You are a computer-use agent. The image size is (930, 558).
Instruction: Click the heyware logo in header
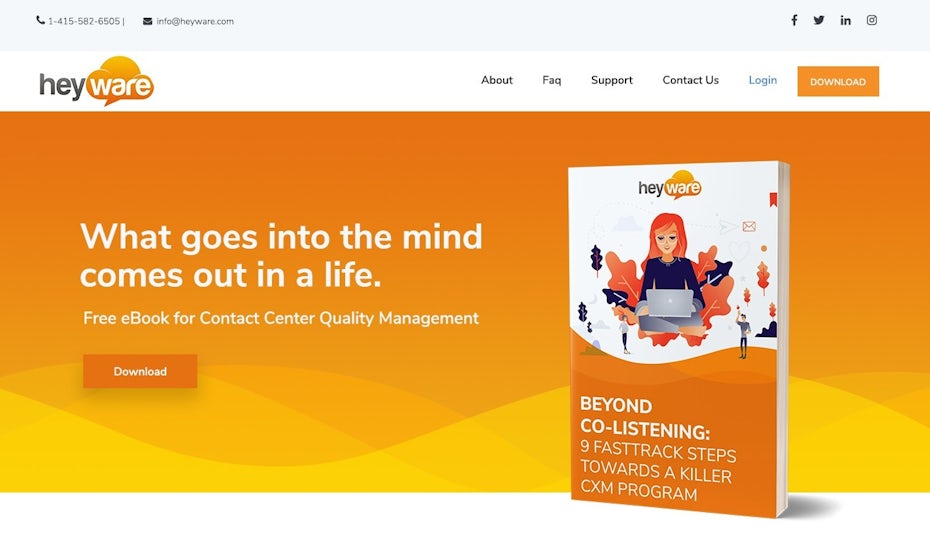pyautogui.click(x=97, y=81)
